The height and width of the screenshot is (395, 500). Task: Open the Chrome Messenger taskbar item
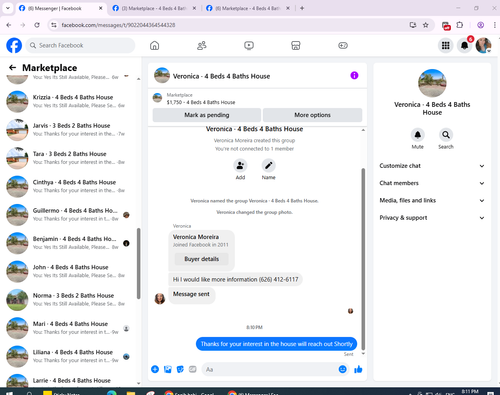pos(255,392)
